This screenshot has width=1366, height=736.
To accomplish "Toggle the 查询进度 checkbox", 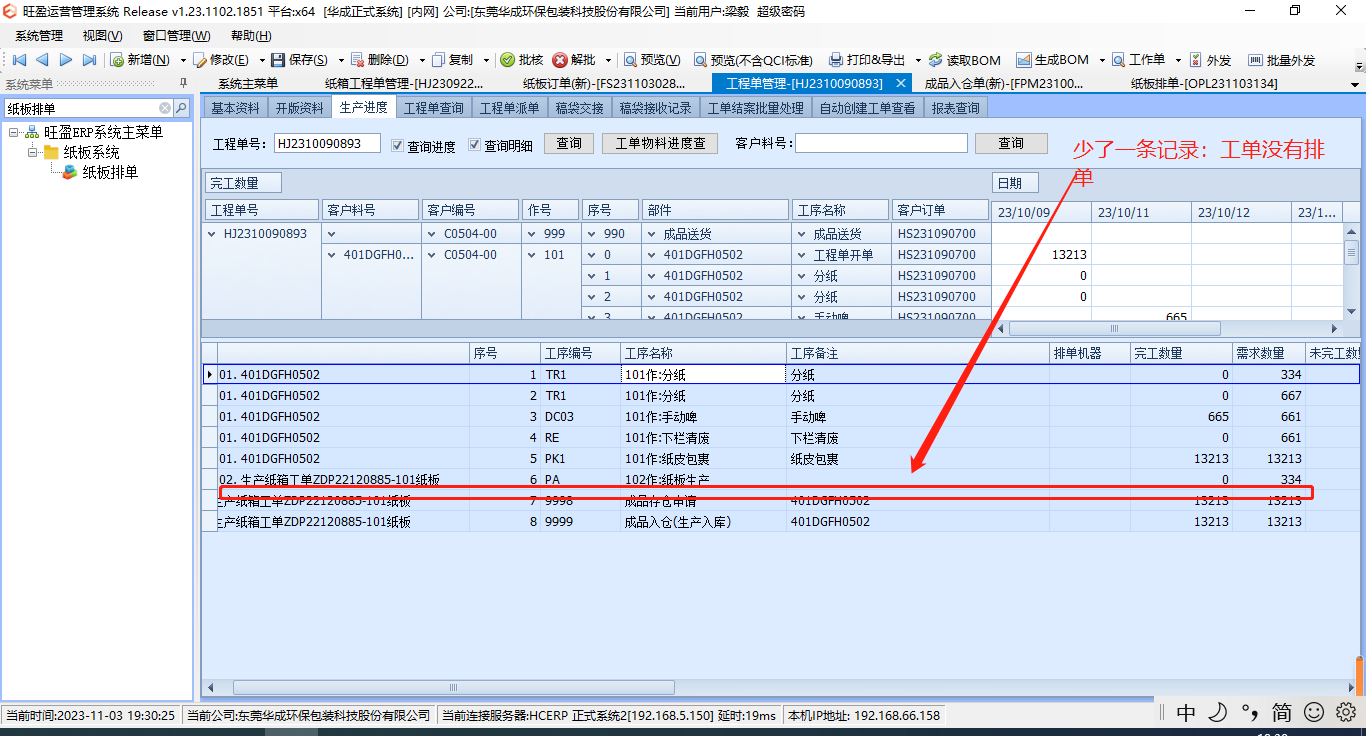I will point(397,144).
